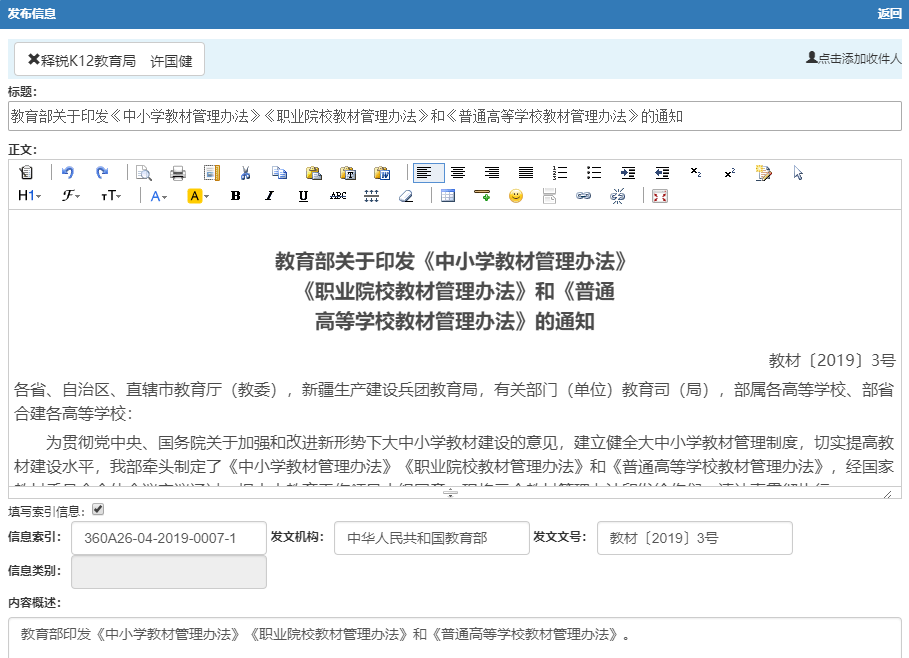Insert a smiley emoticon

(x=515, y=195)
